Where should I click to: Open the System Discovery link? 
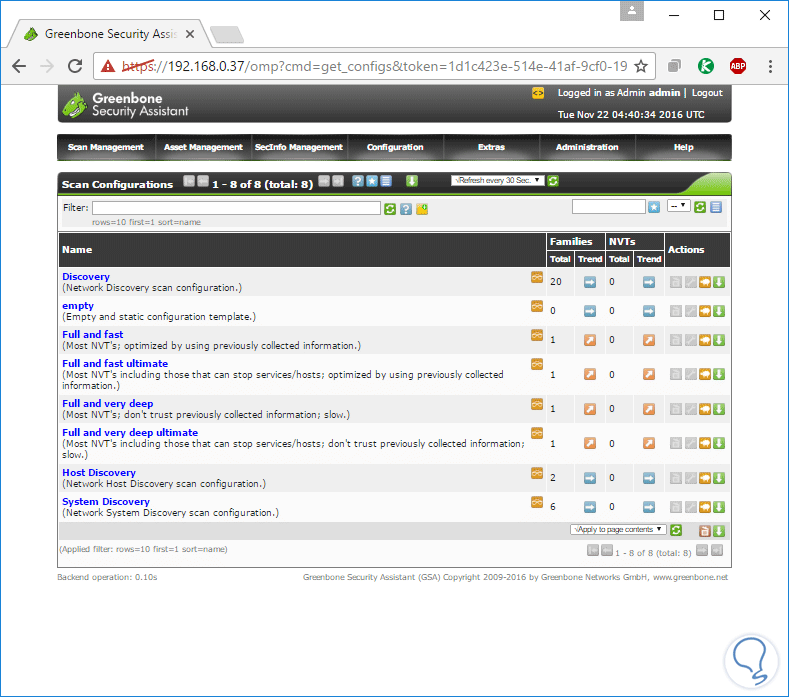(x=106, y=502)
